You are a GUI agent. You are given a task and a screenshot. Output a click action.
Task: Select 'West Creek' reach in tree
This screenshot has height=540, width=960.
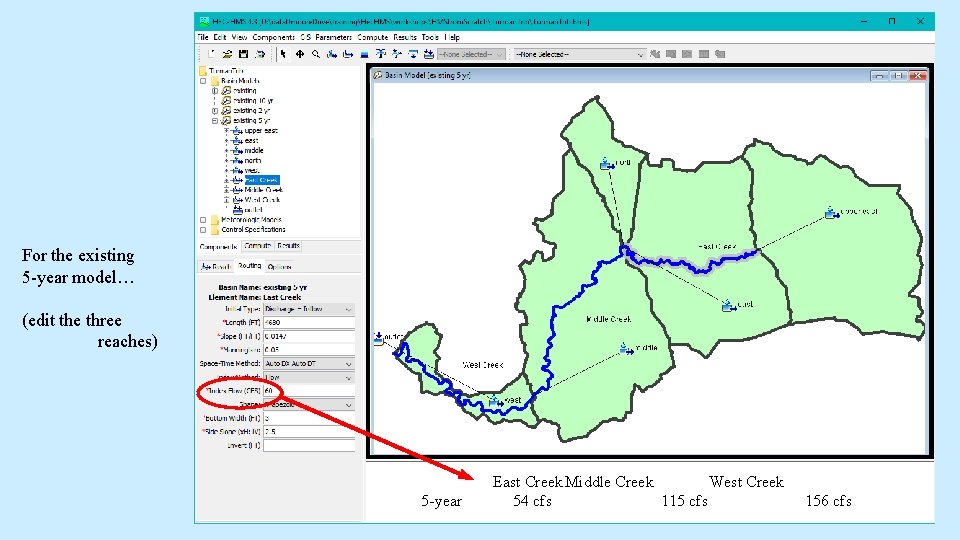(x=262, y=200)
